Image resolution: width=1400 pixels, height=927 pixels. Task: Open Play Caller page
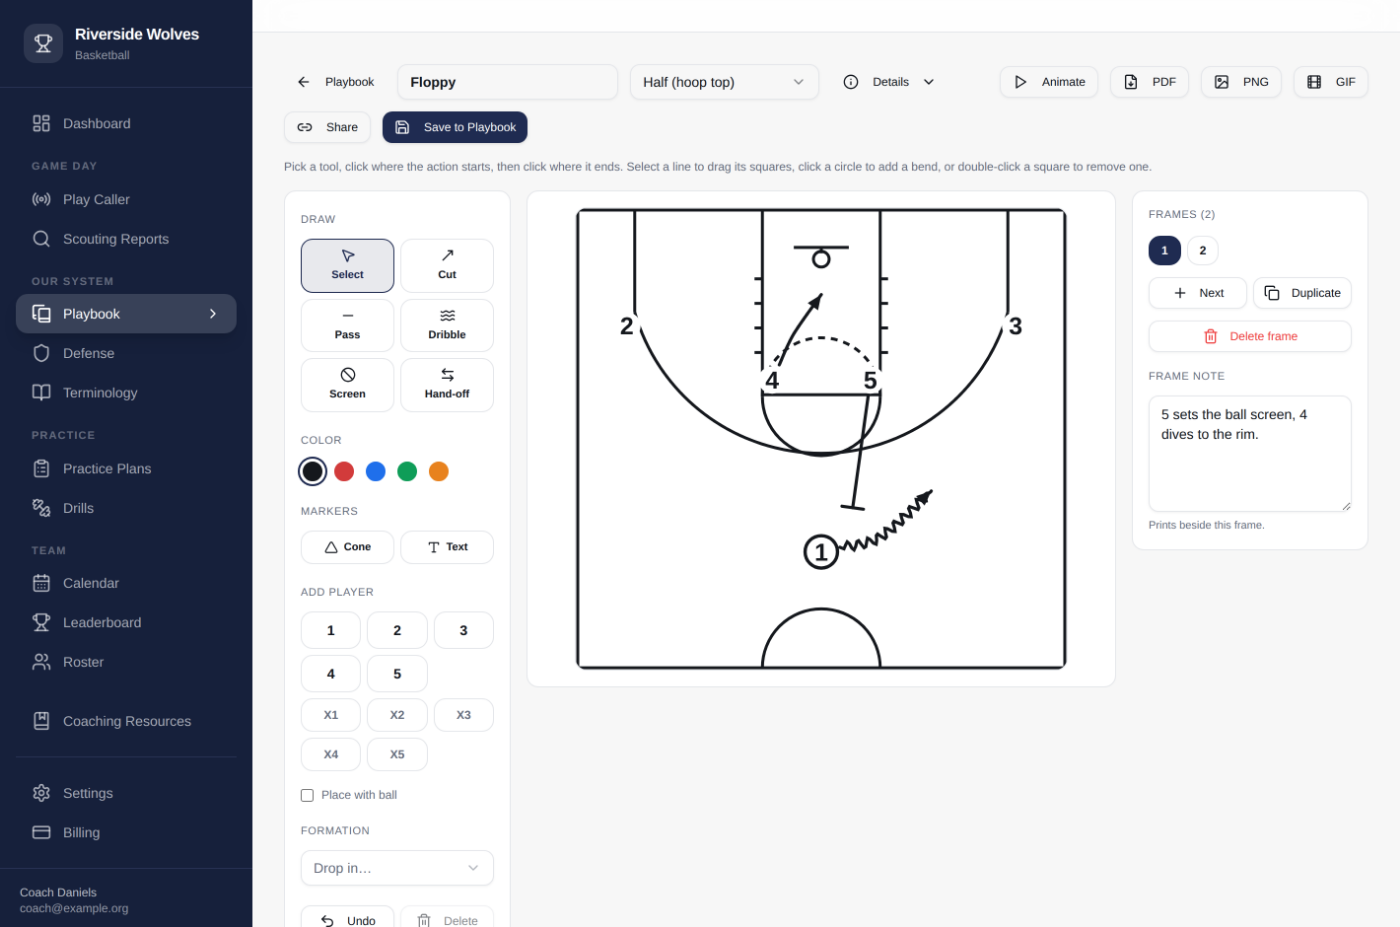tap(126, 199)
